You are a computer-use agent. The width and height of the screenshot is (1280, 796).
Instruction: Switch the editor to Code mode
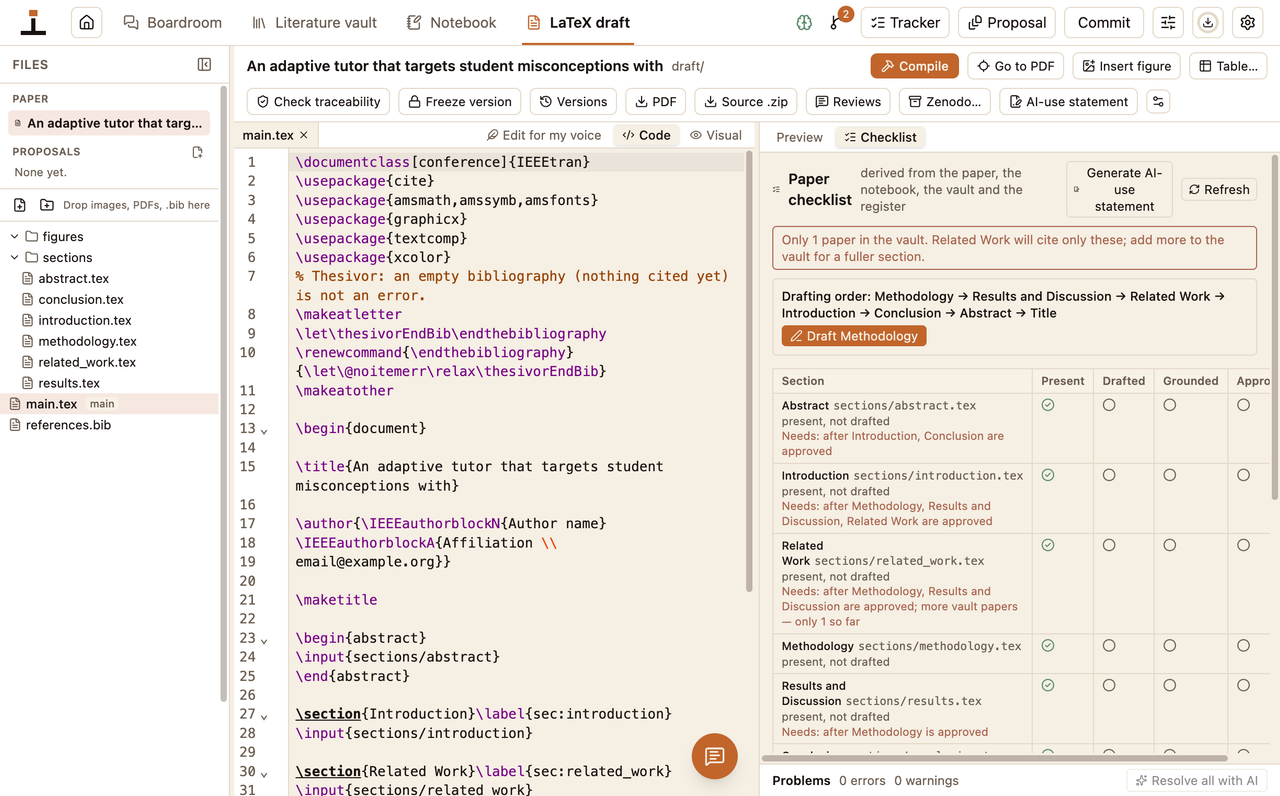(x=646, y=135)
